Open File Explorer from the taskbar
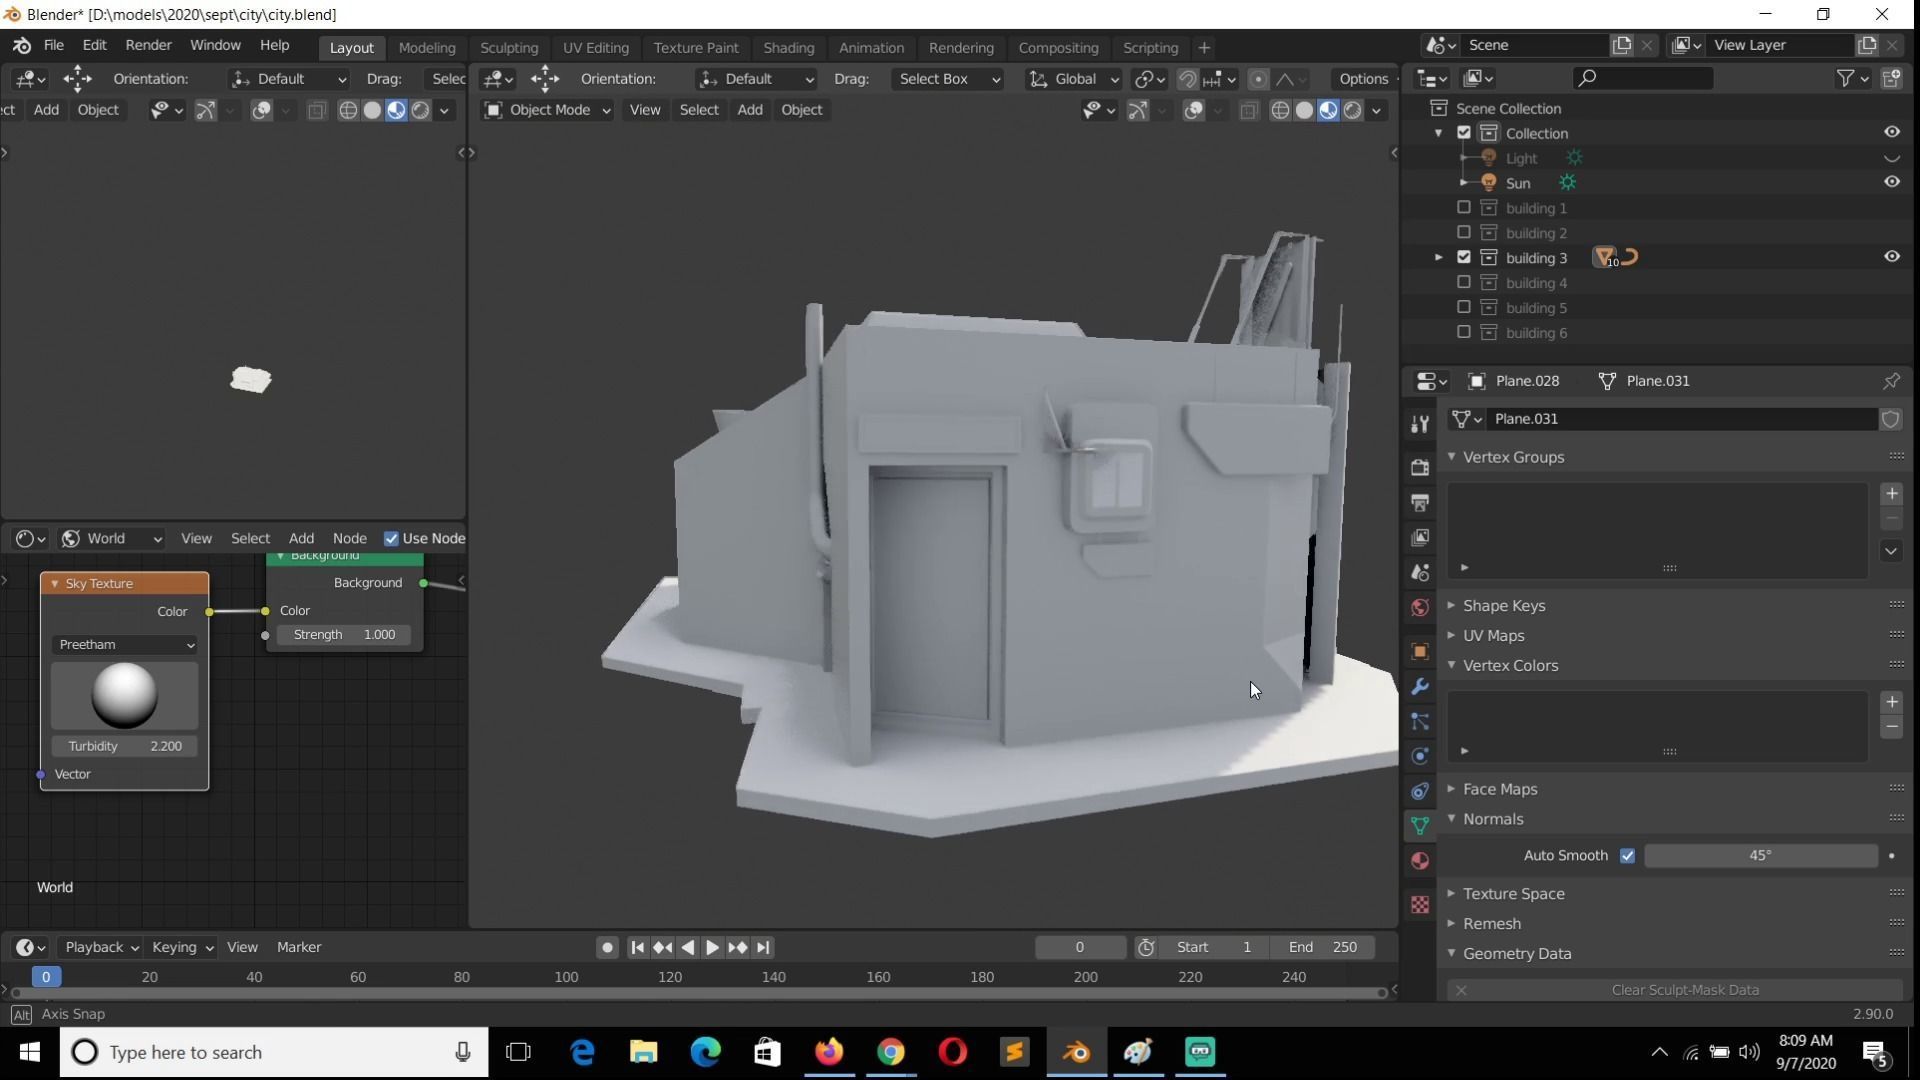Viewport: 1920px width, 1080px height. 643,1052
